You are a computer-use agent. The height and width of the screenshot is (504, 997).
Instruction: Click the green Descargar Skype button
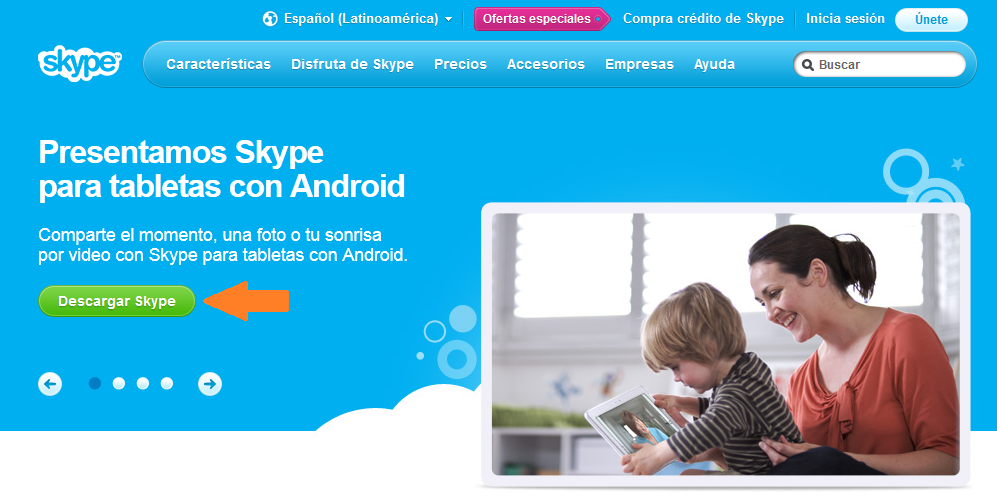(117, 301)
